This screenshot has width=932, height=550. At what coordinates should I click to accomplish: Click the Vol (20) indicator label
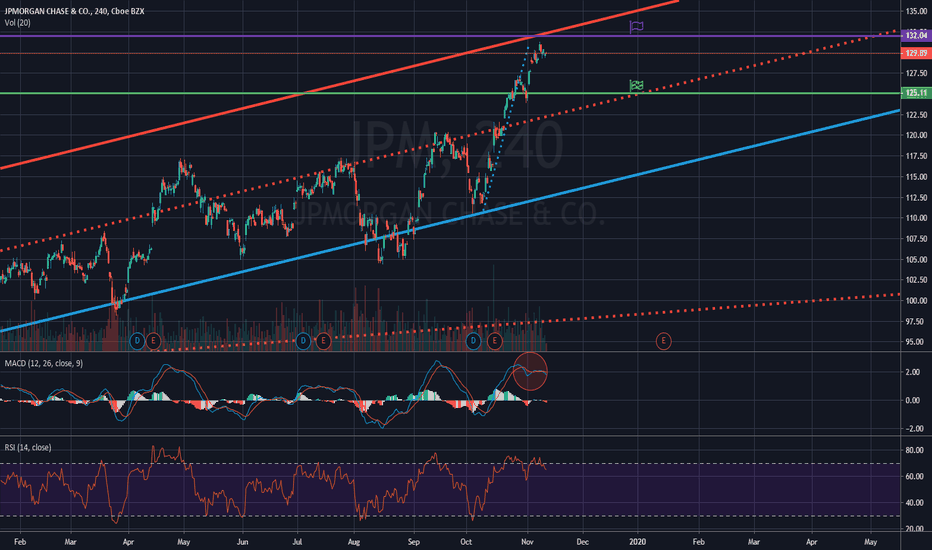tap(17, 23)
